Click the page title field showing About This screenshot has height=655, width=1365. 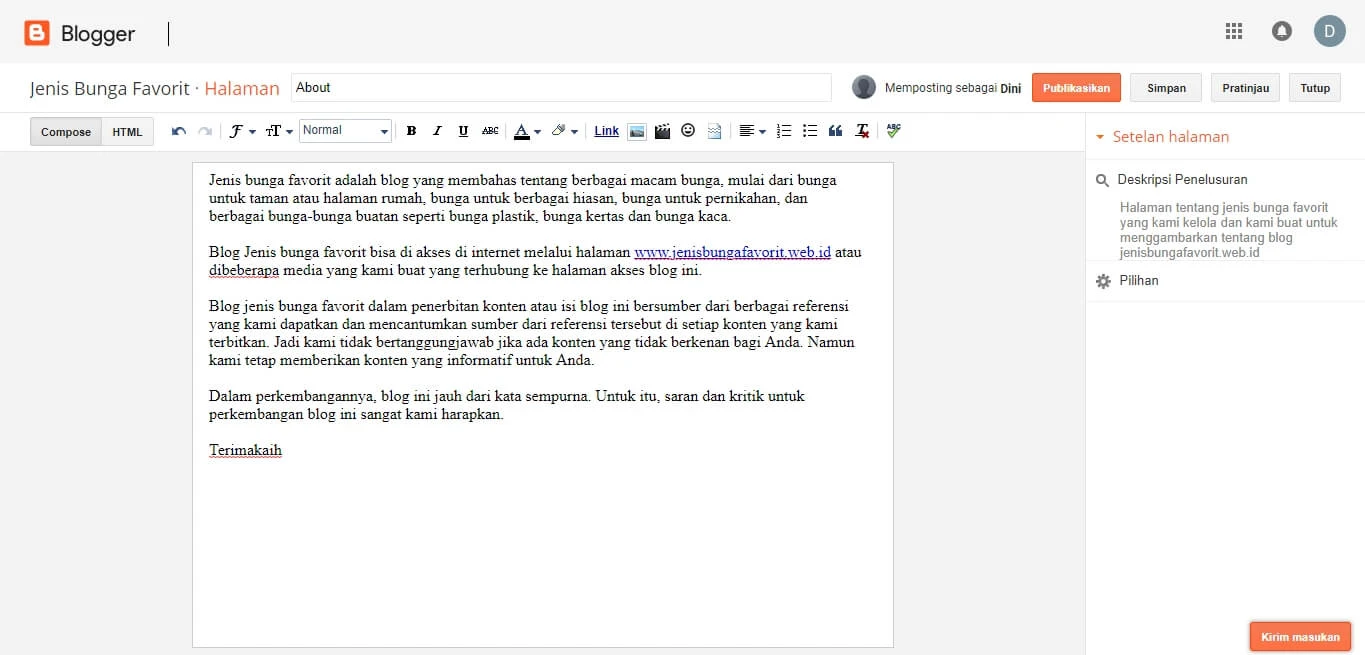[560, 87]
